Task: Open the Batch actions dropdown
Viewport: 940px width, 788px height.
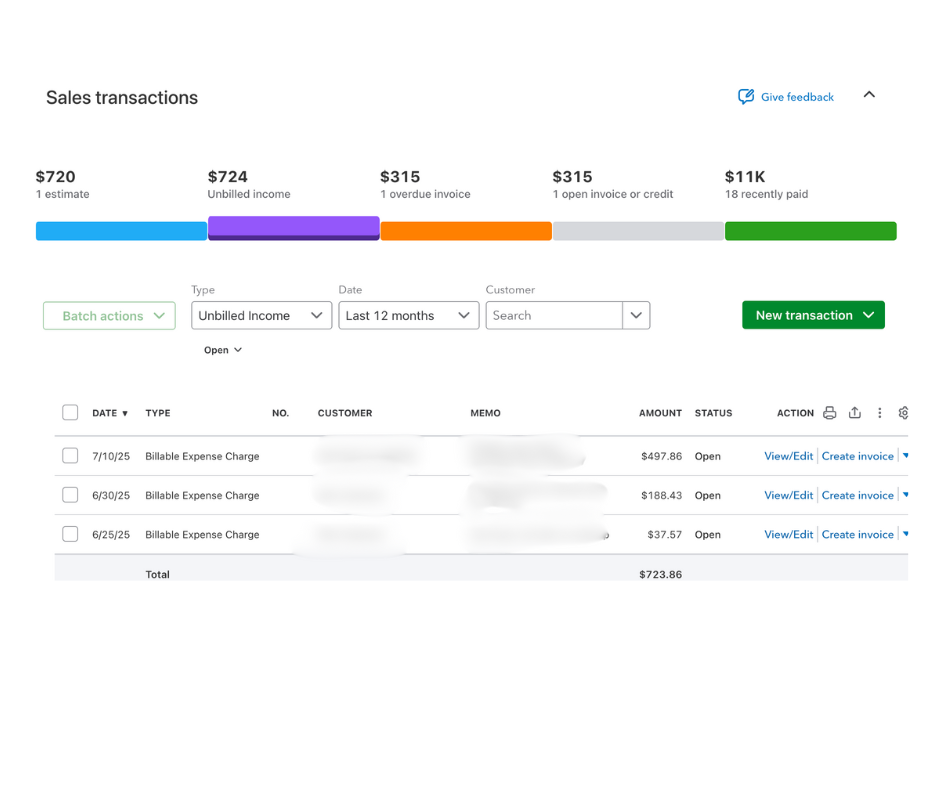Action: 109,316
